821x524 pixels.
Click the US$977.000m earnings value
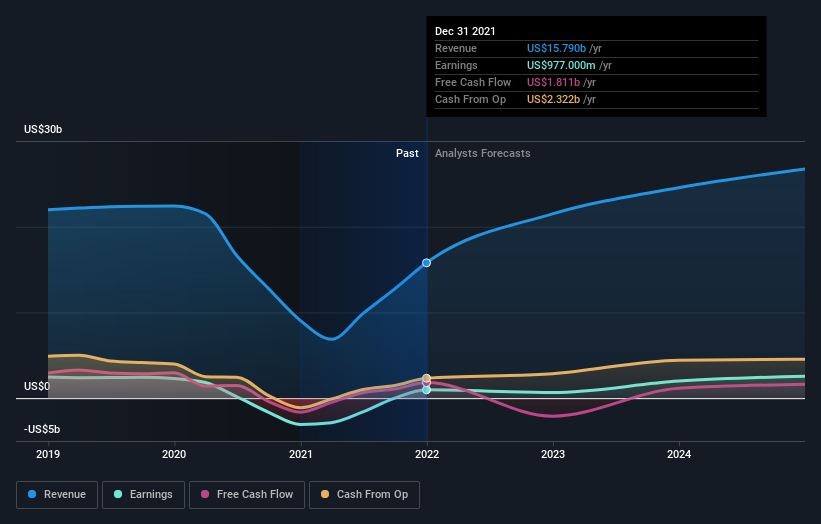pos(561,65)
